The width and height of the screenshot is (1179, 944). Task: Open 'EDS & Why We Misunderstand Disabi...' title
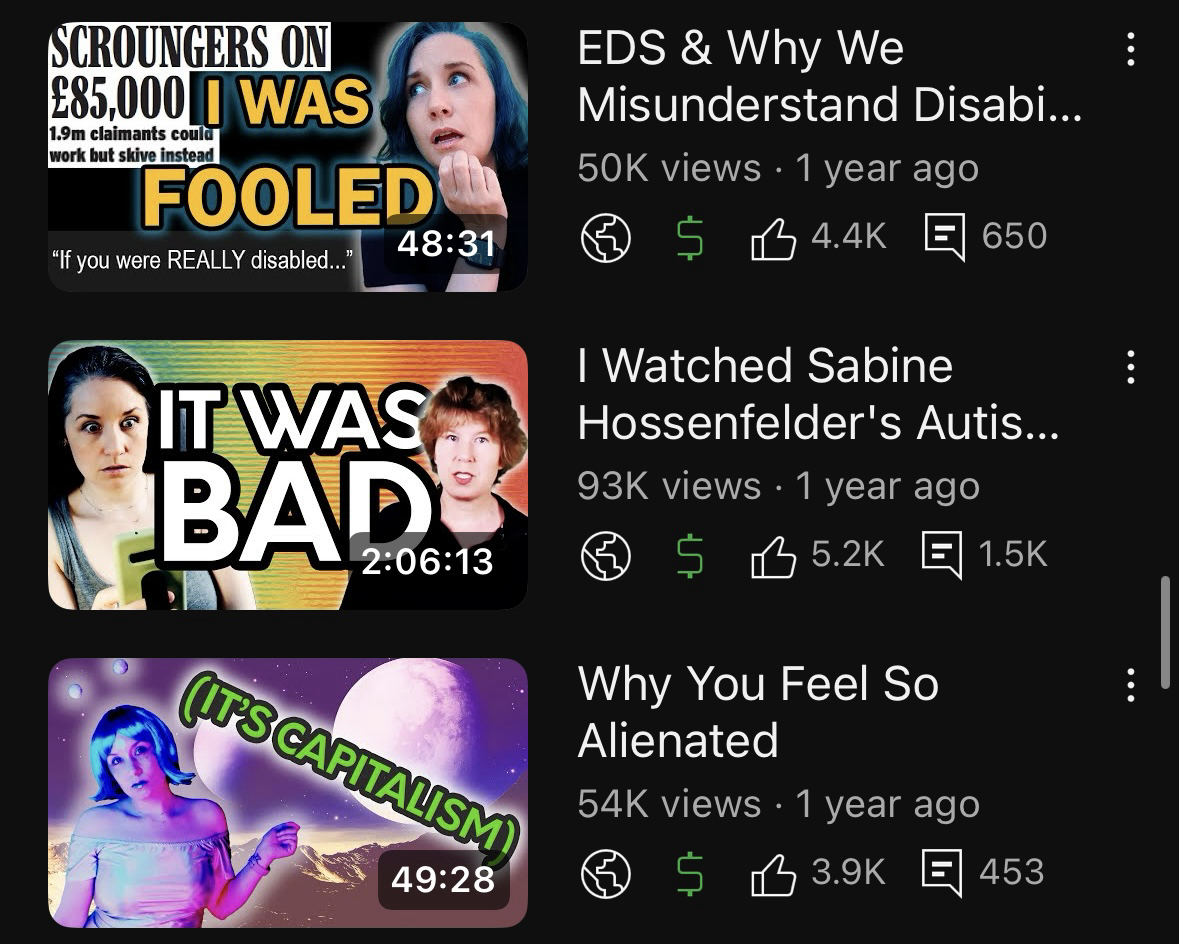point(829,76)
